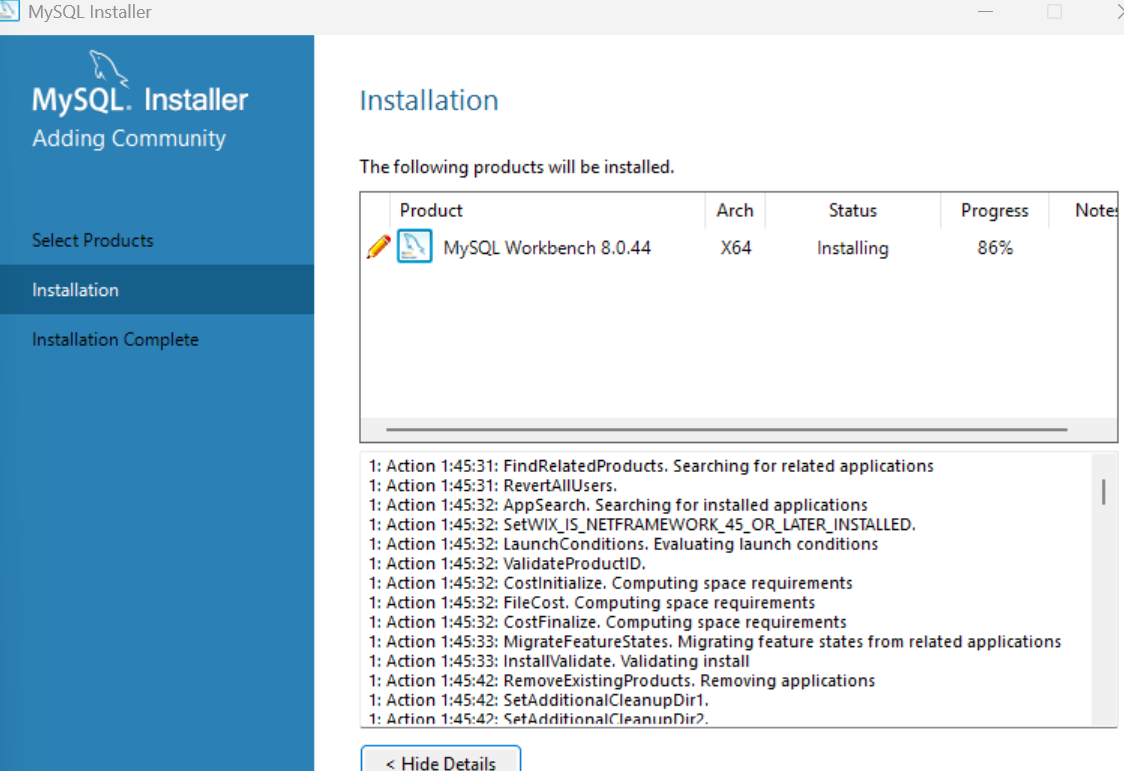Click the horizontal scrollbar of product table

tap(726, 429)
